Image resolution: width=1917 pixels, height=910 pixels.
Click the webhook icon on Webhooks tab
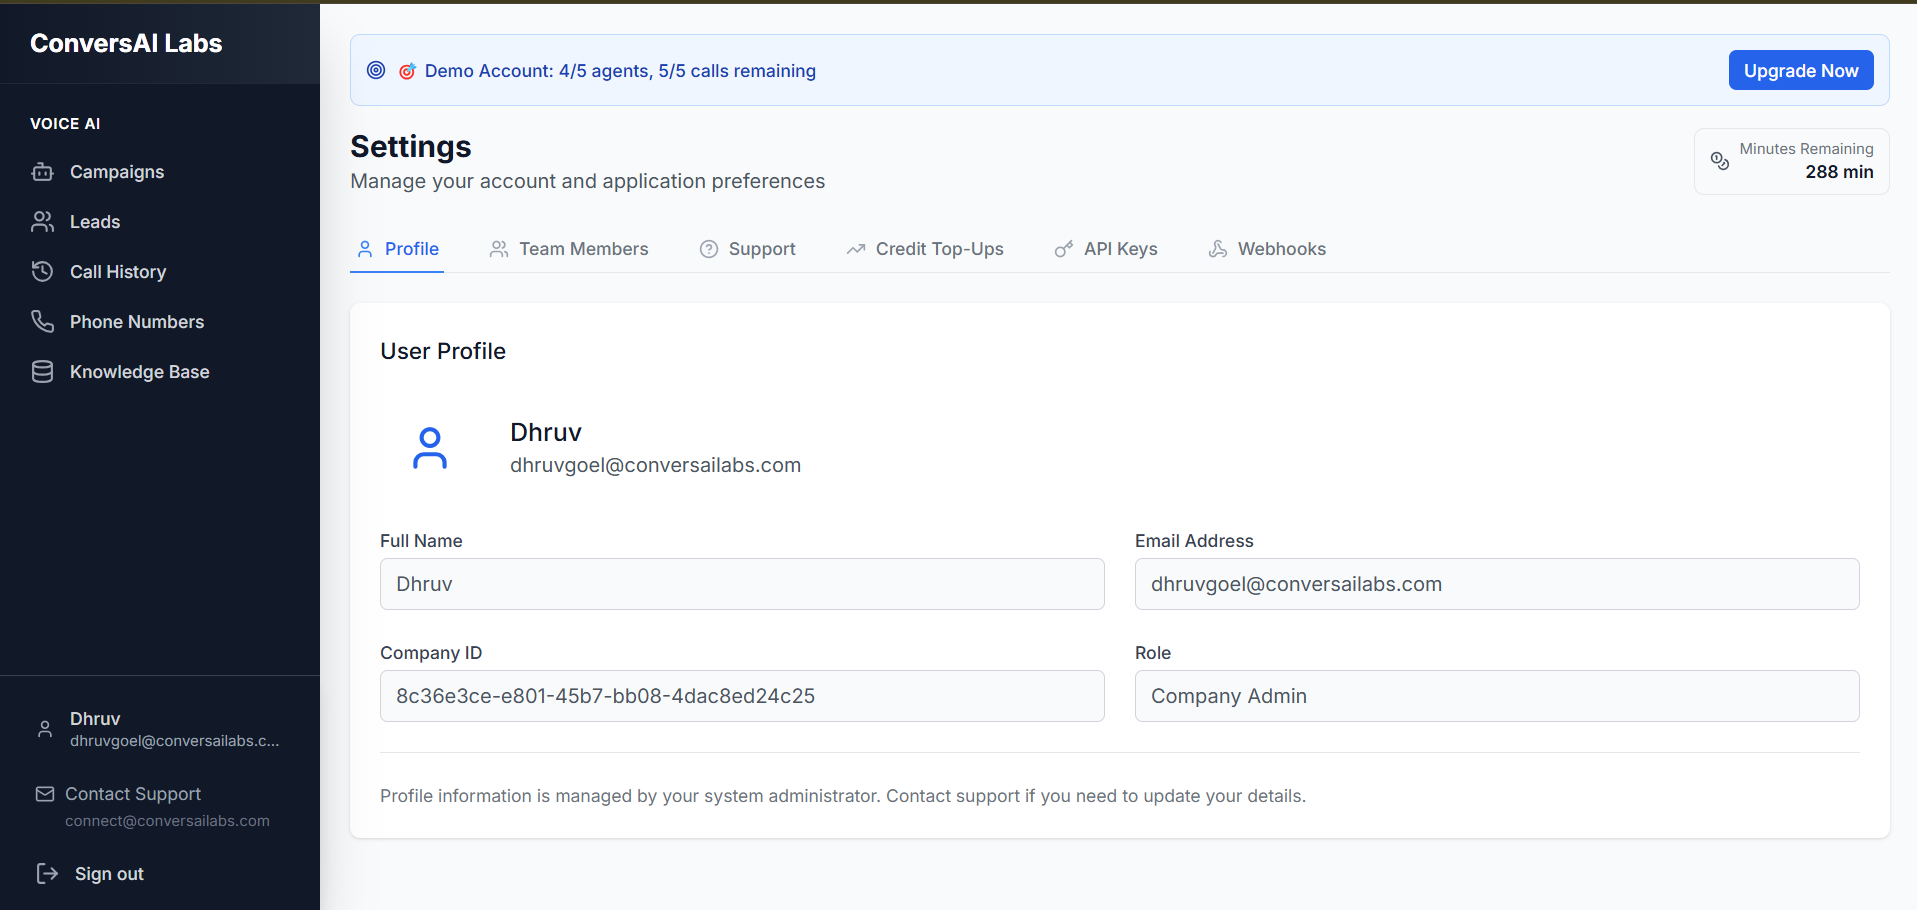point(1218,249)
